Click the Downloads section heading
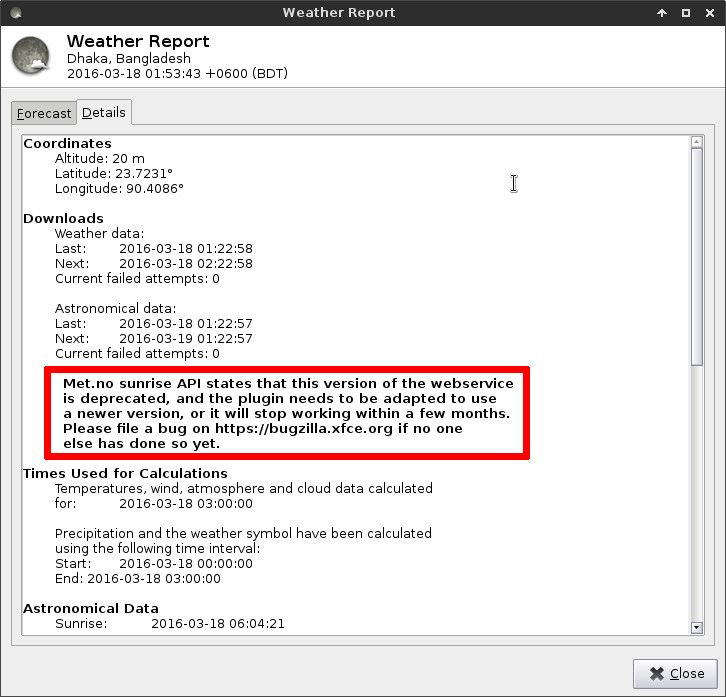The height and width of the screenshot is (697, 726). [x=63, y=218]
